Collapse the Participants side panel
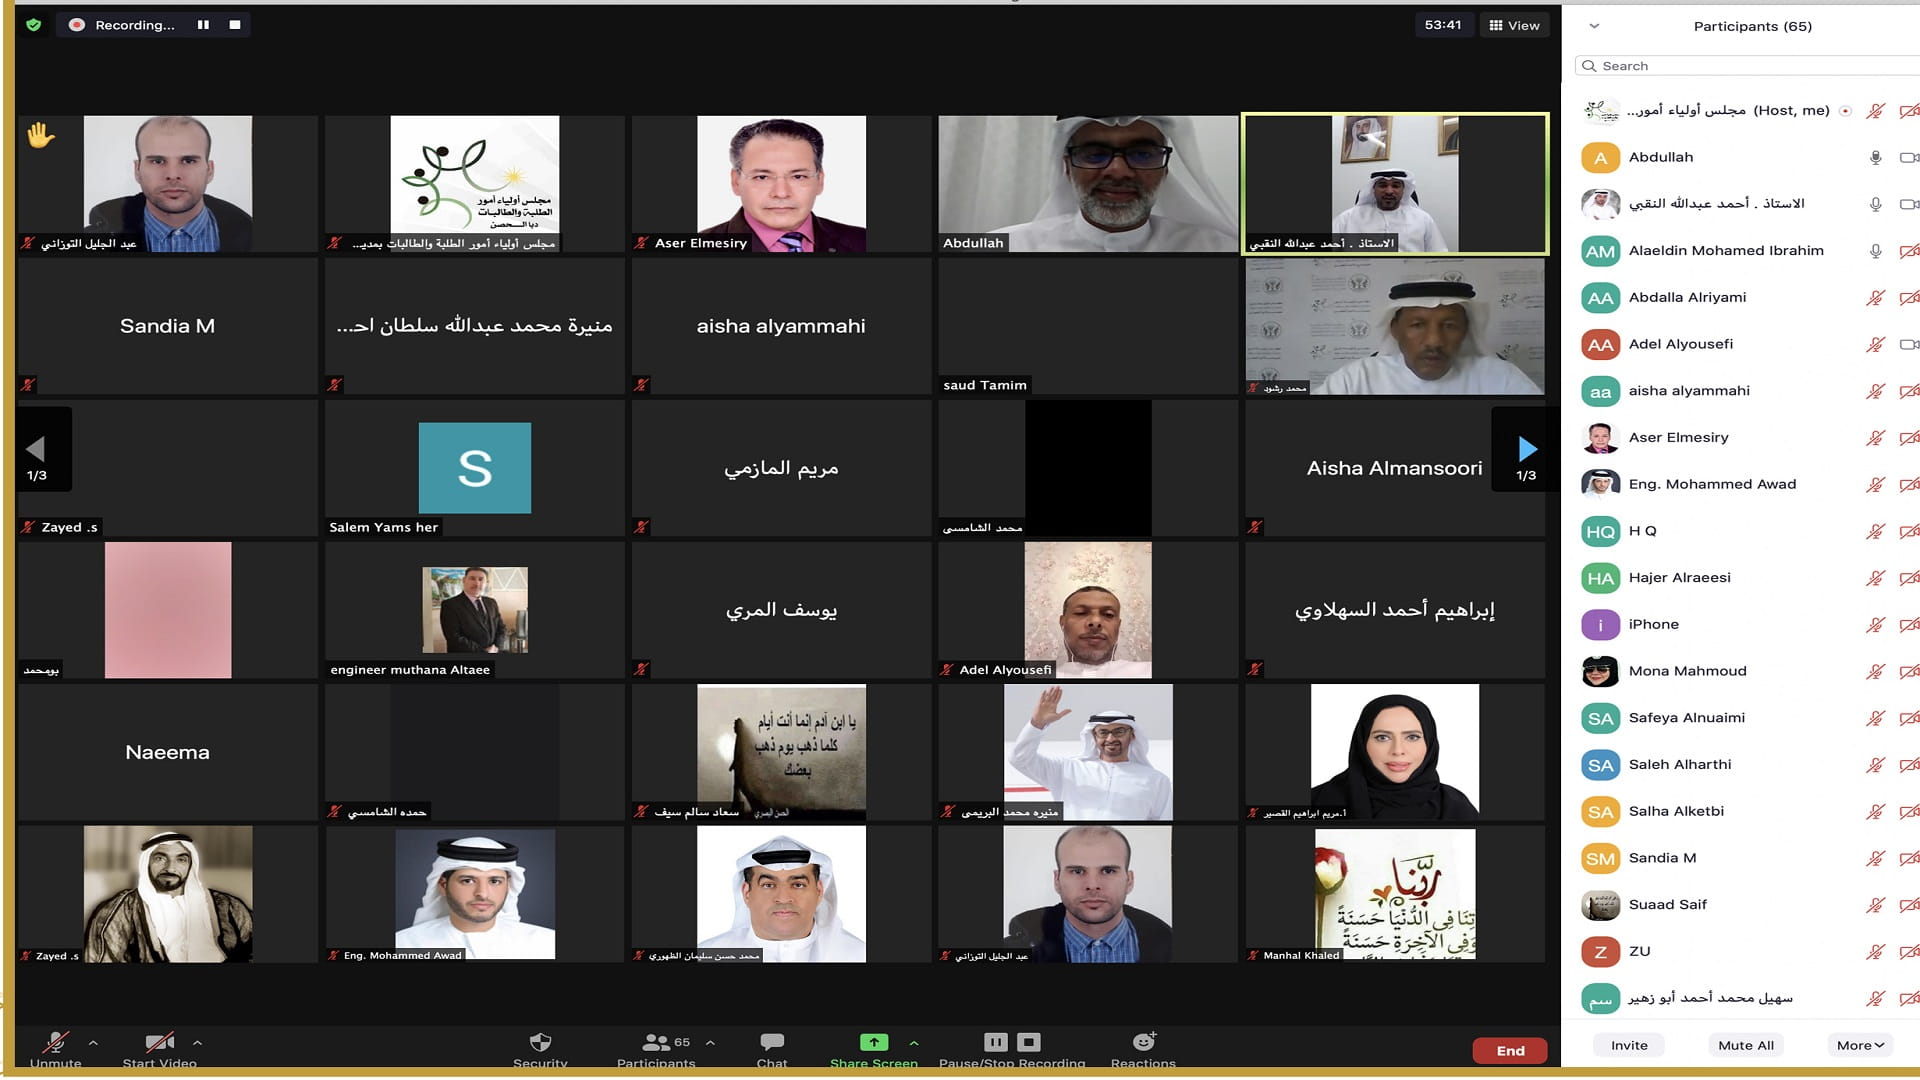 (x=1593, y=26)
